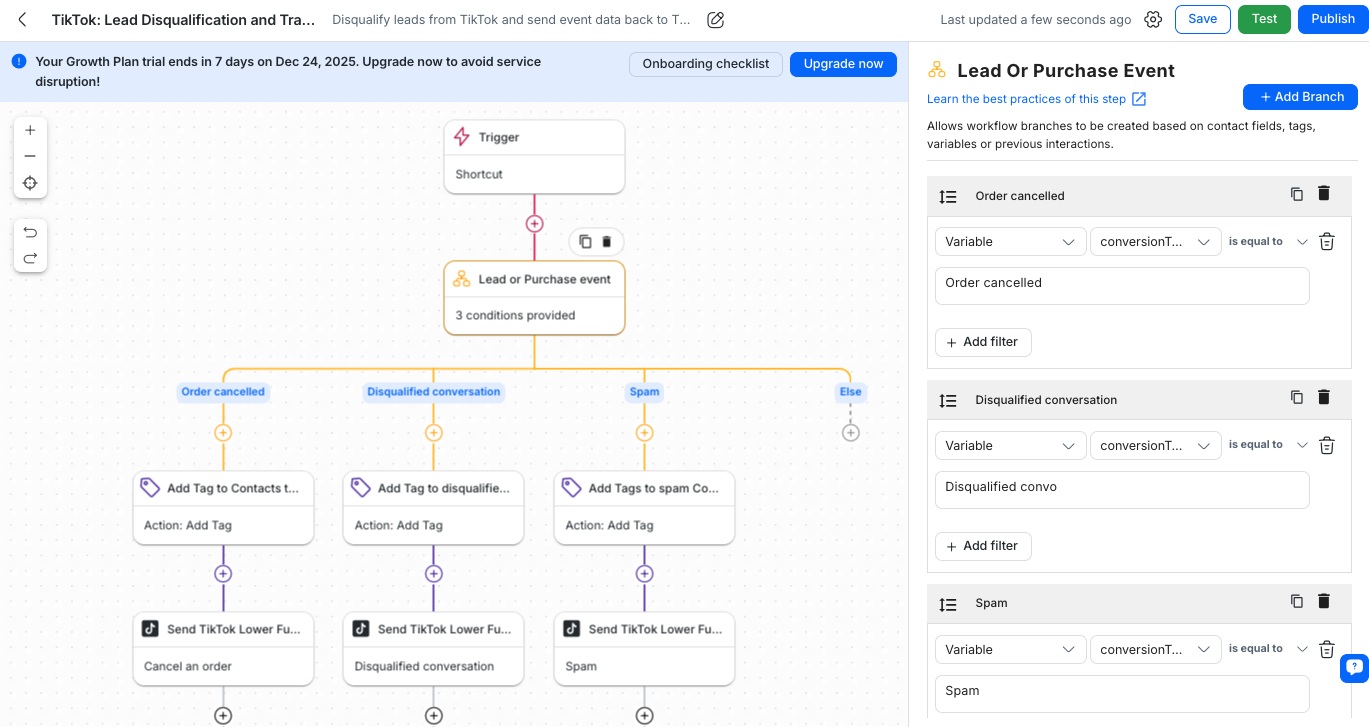1369x727 pixels.
Task: Publish the workflow
Action: (1333, 18)
